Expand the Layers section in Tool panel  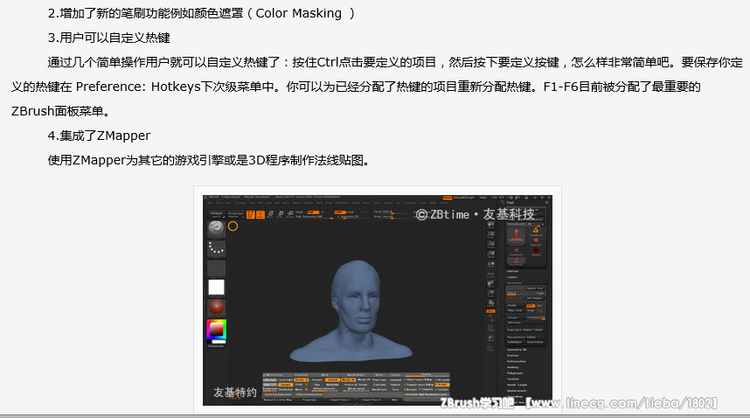(512, 277)
